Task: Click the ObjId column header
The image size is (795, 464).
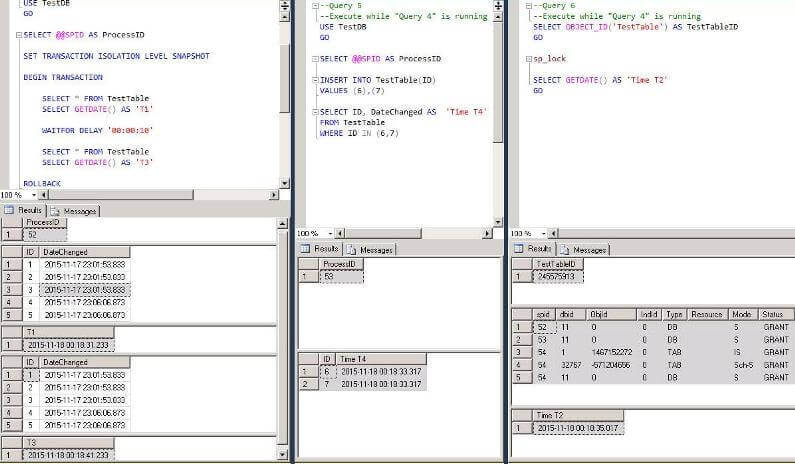Action: pos(611,314)
